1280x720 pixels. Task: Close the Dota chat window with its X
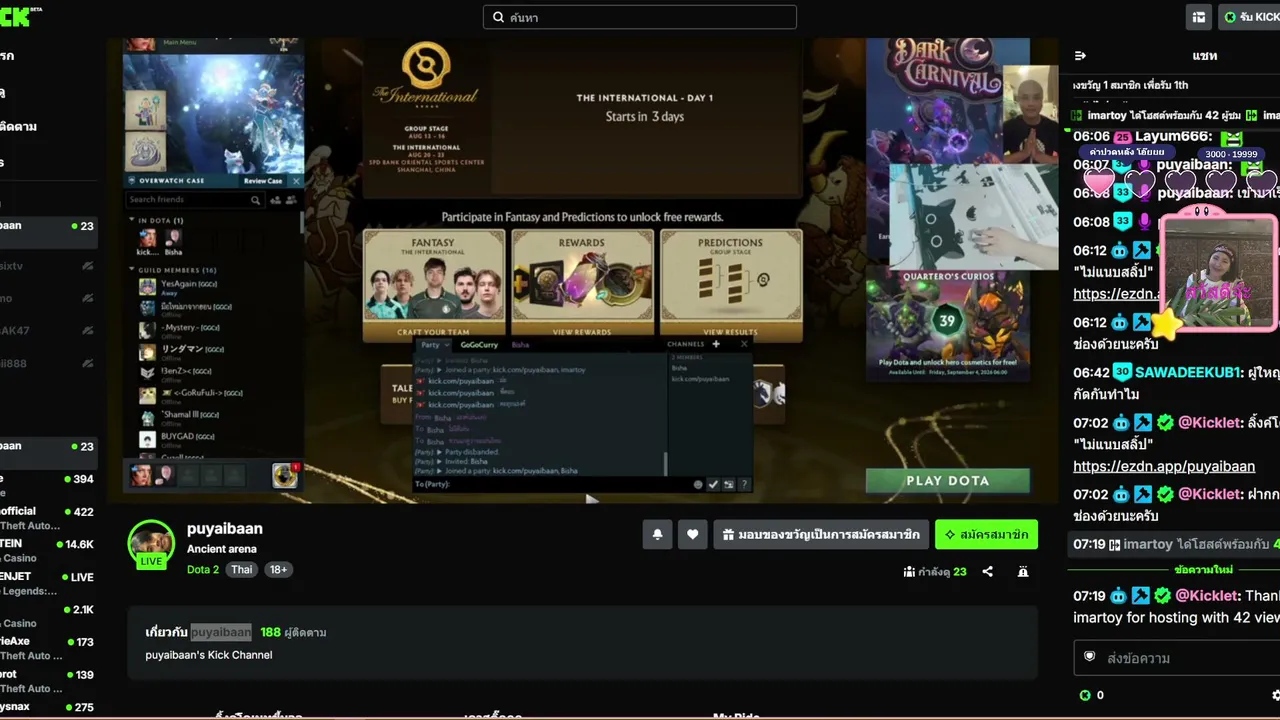point(744,344)
